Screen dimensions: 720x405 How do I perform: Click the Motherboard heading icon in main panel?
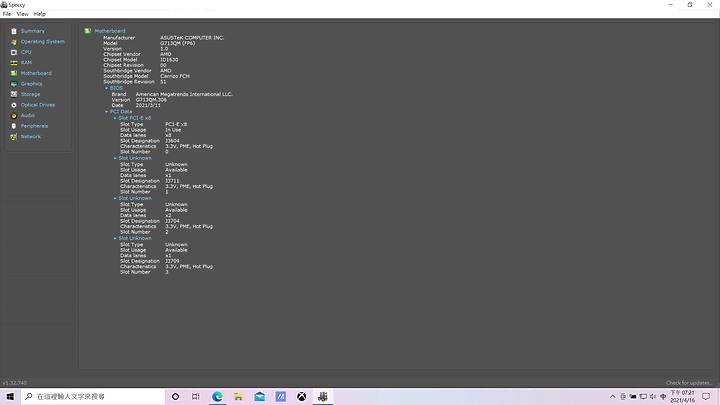88,31
